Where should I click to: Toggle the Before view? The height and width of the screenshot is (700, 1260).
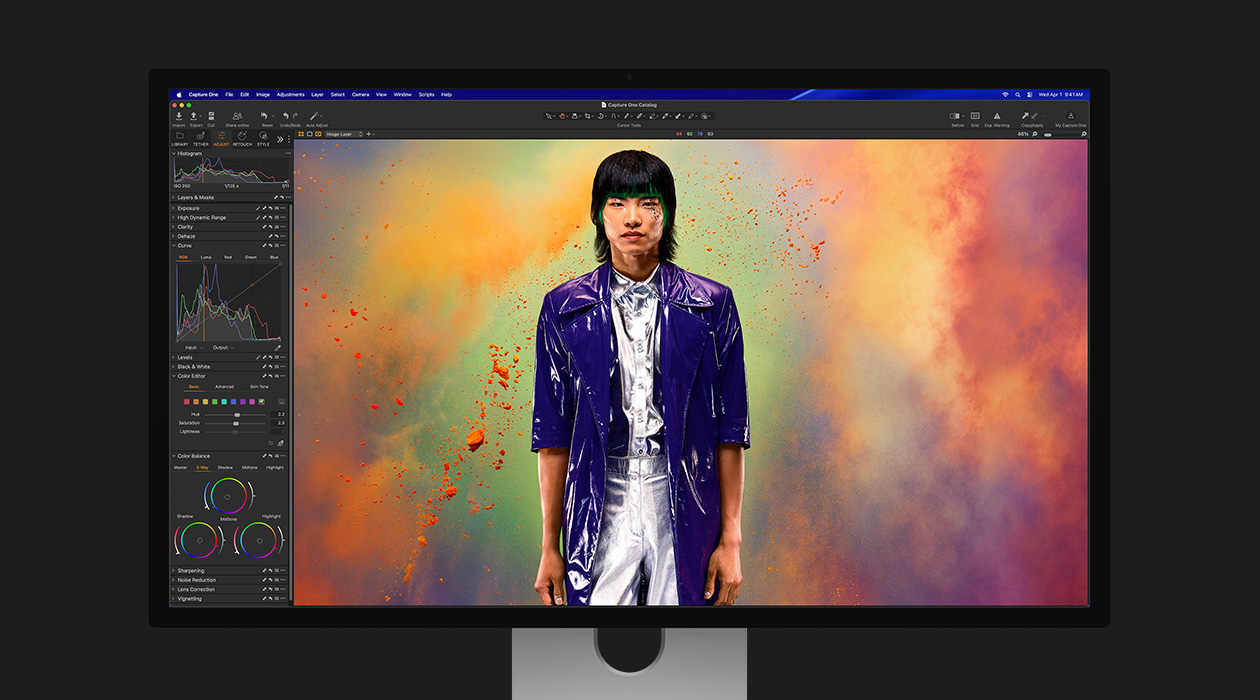click(x=957, y=115)
